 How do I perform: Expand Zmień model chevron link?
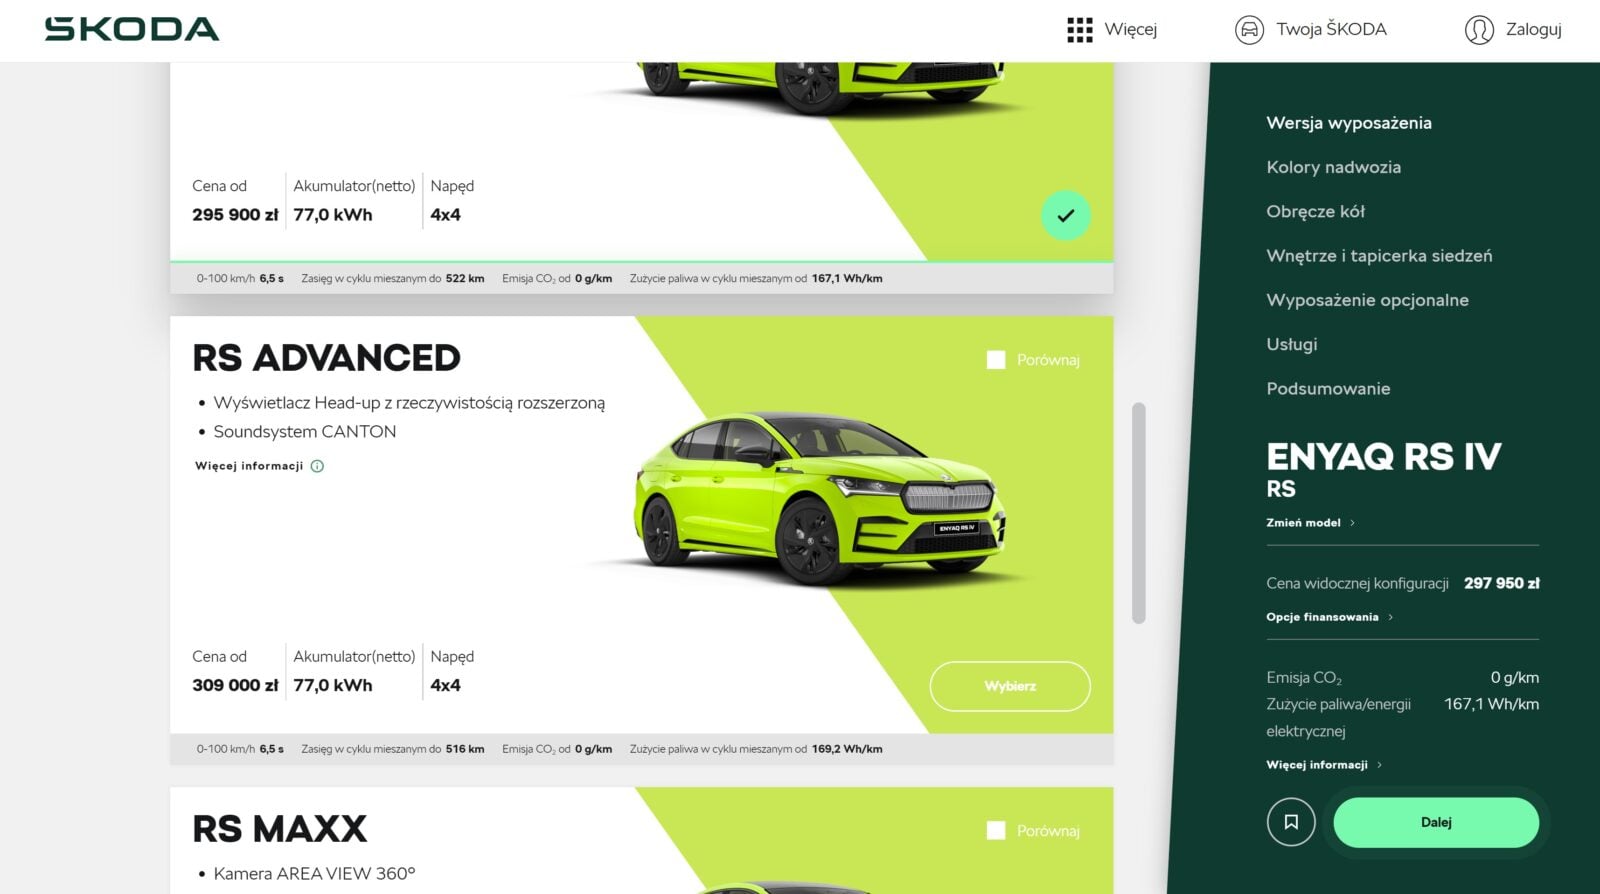1310,523
